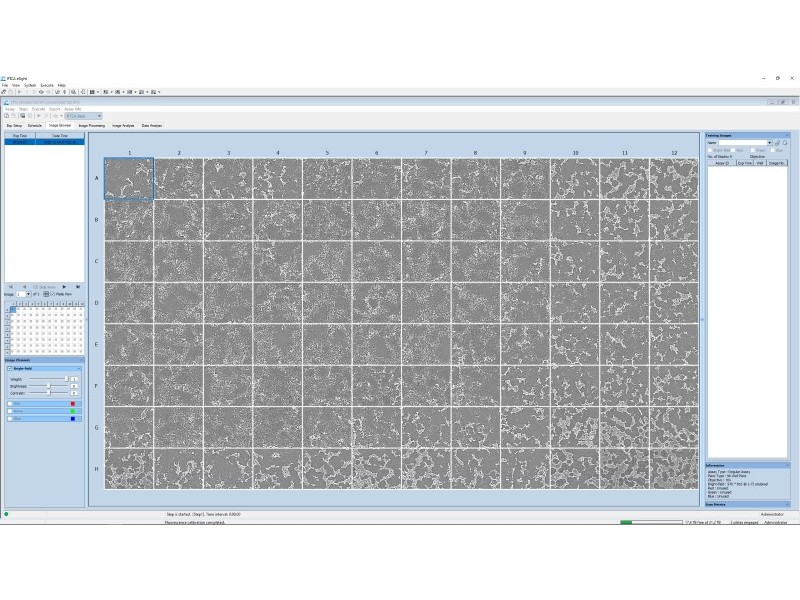The image size is (800, 600).
Task: Click the play icon in inner toolbar
Action: click(39, 116)
